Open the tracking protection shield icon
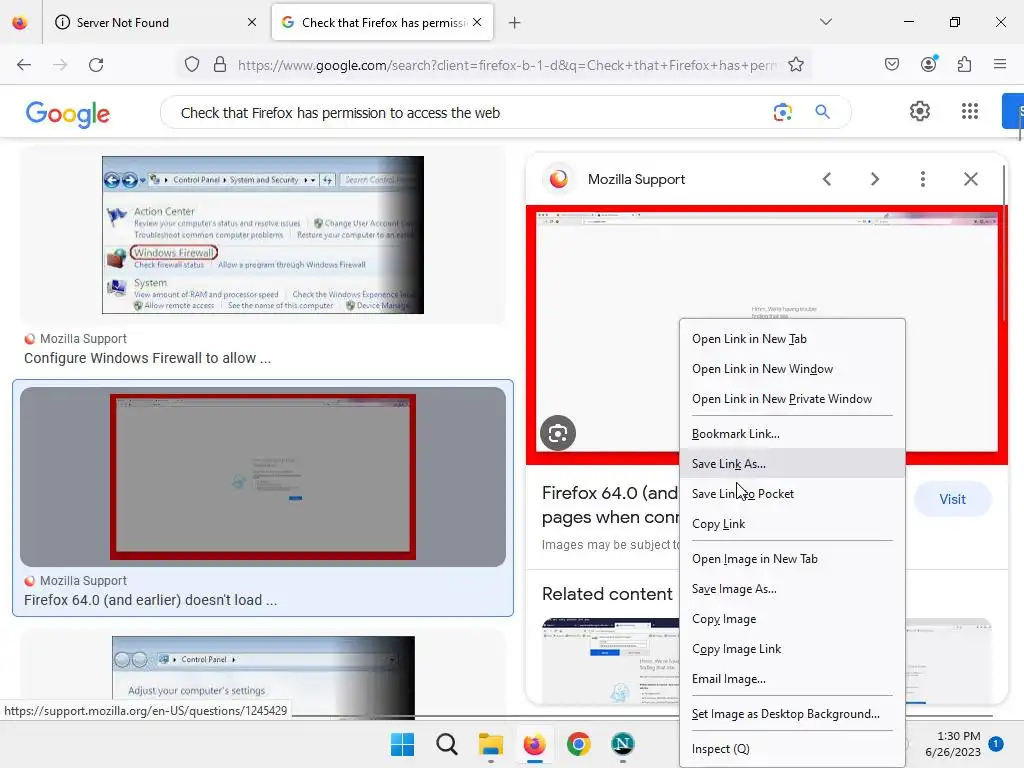 pos(191,65)
